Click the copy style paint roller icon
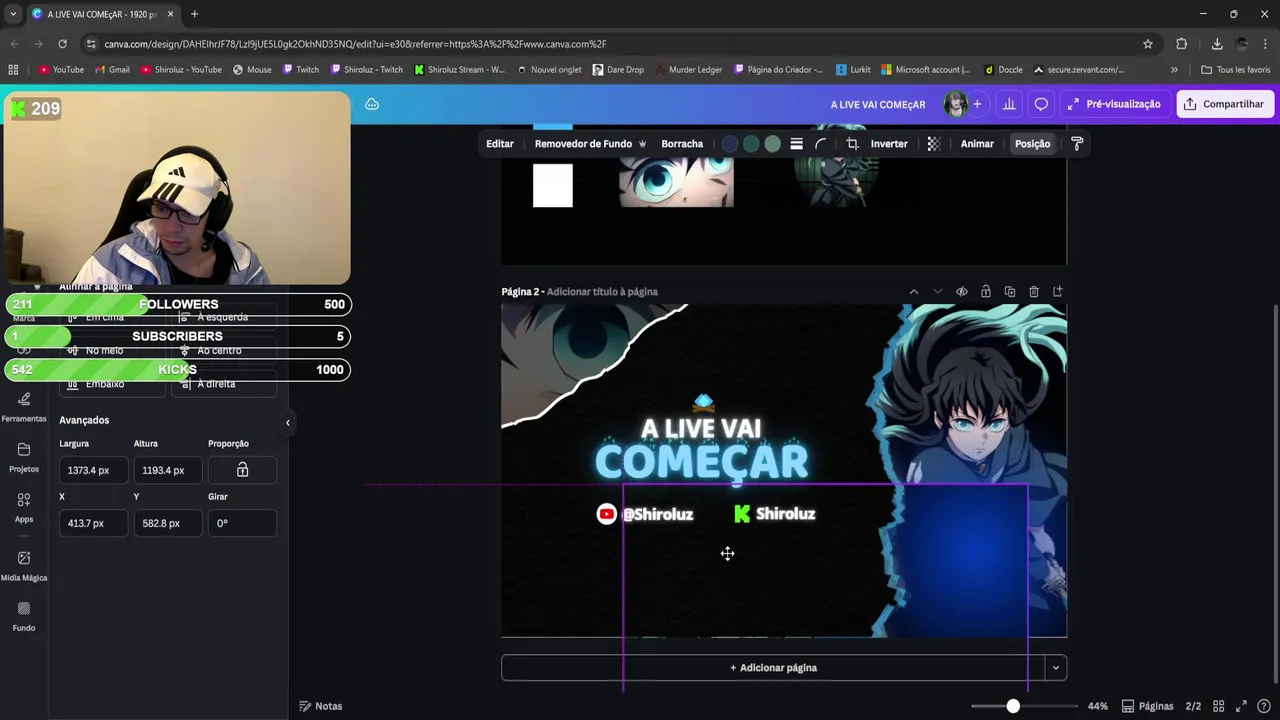This screenshot has width=1280, height=720. point(1077,144)
